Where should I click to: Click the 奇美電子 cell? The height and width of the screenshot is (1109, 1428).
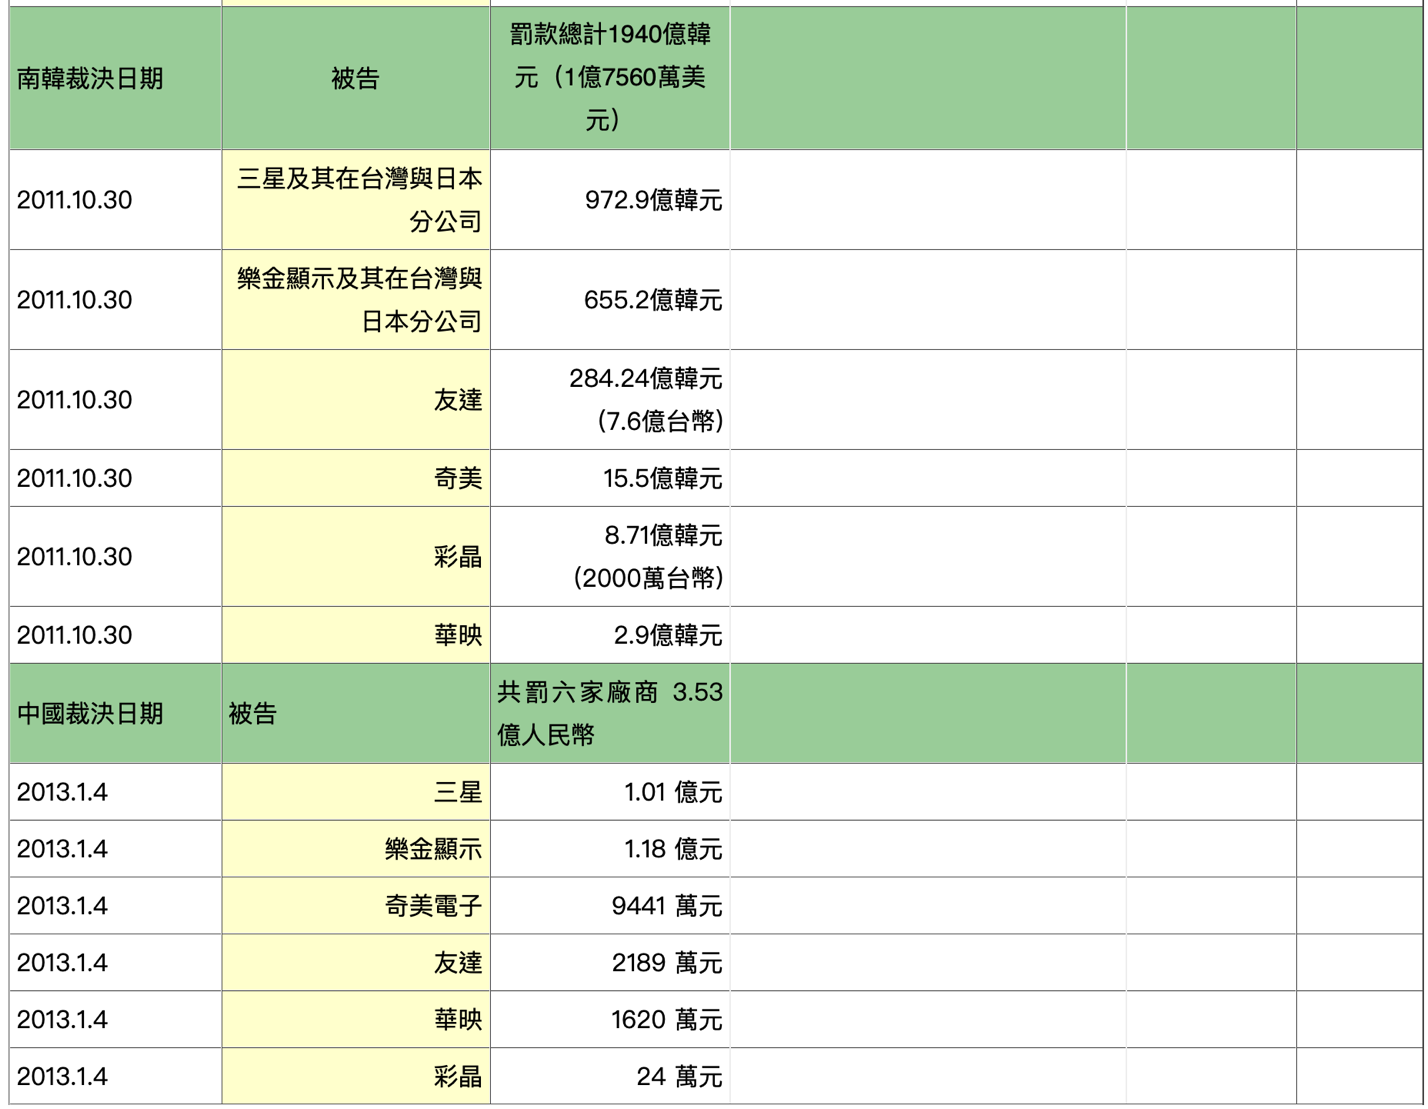356,906
